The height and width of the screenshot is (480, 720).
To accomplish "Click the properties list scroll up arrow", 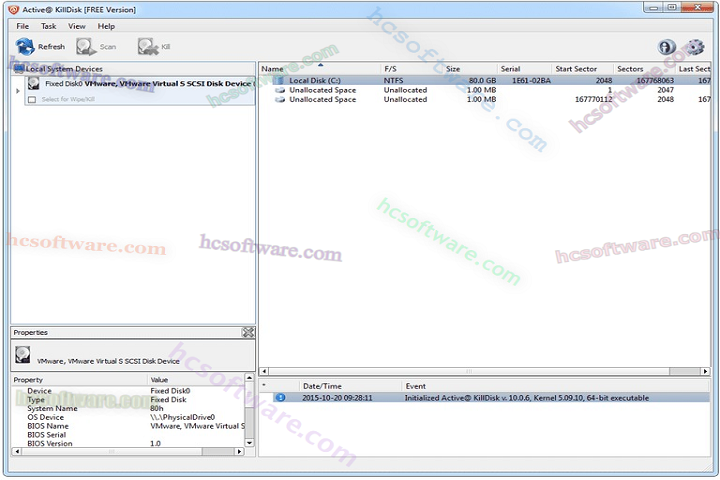I will tap(249, 378).
